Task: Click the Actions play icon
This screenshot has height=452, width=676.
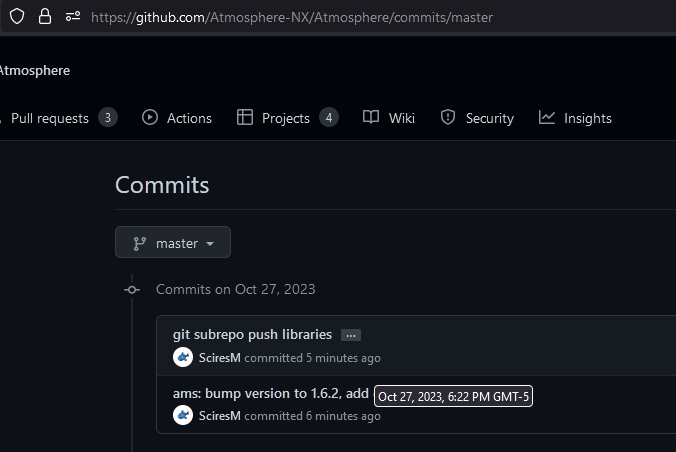Action: pyautogui.click(x=150, y=117)
